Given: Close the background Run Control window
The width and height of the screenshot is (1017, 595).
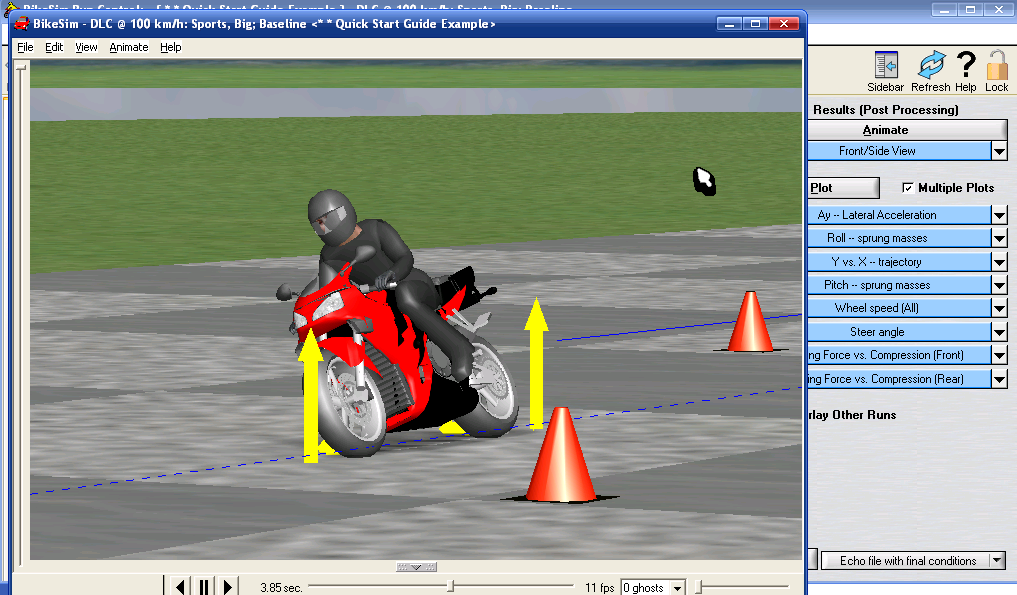Looking at the screenshot, I should point(999,10).
